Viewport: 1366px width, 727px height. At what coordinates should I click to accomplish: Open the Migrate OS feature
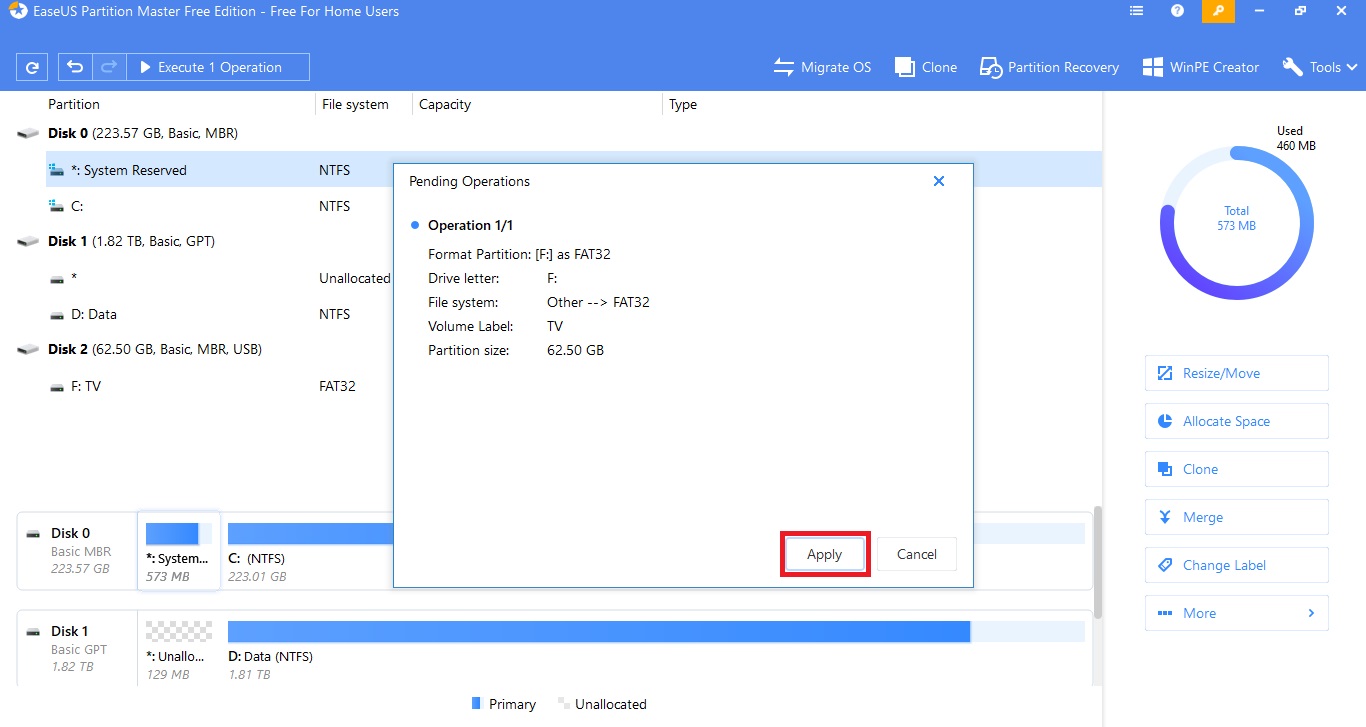coord(822,66)
